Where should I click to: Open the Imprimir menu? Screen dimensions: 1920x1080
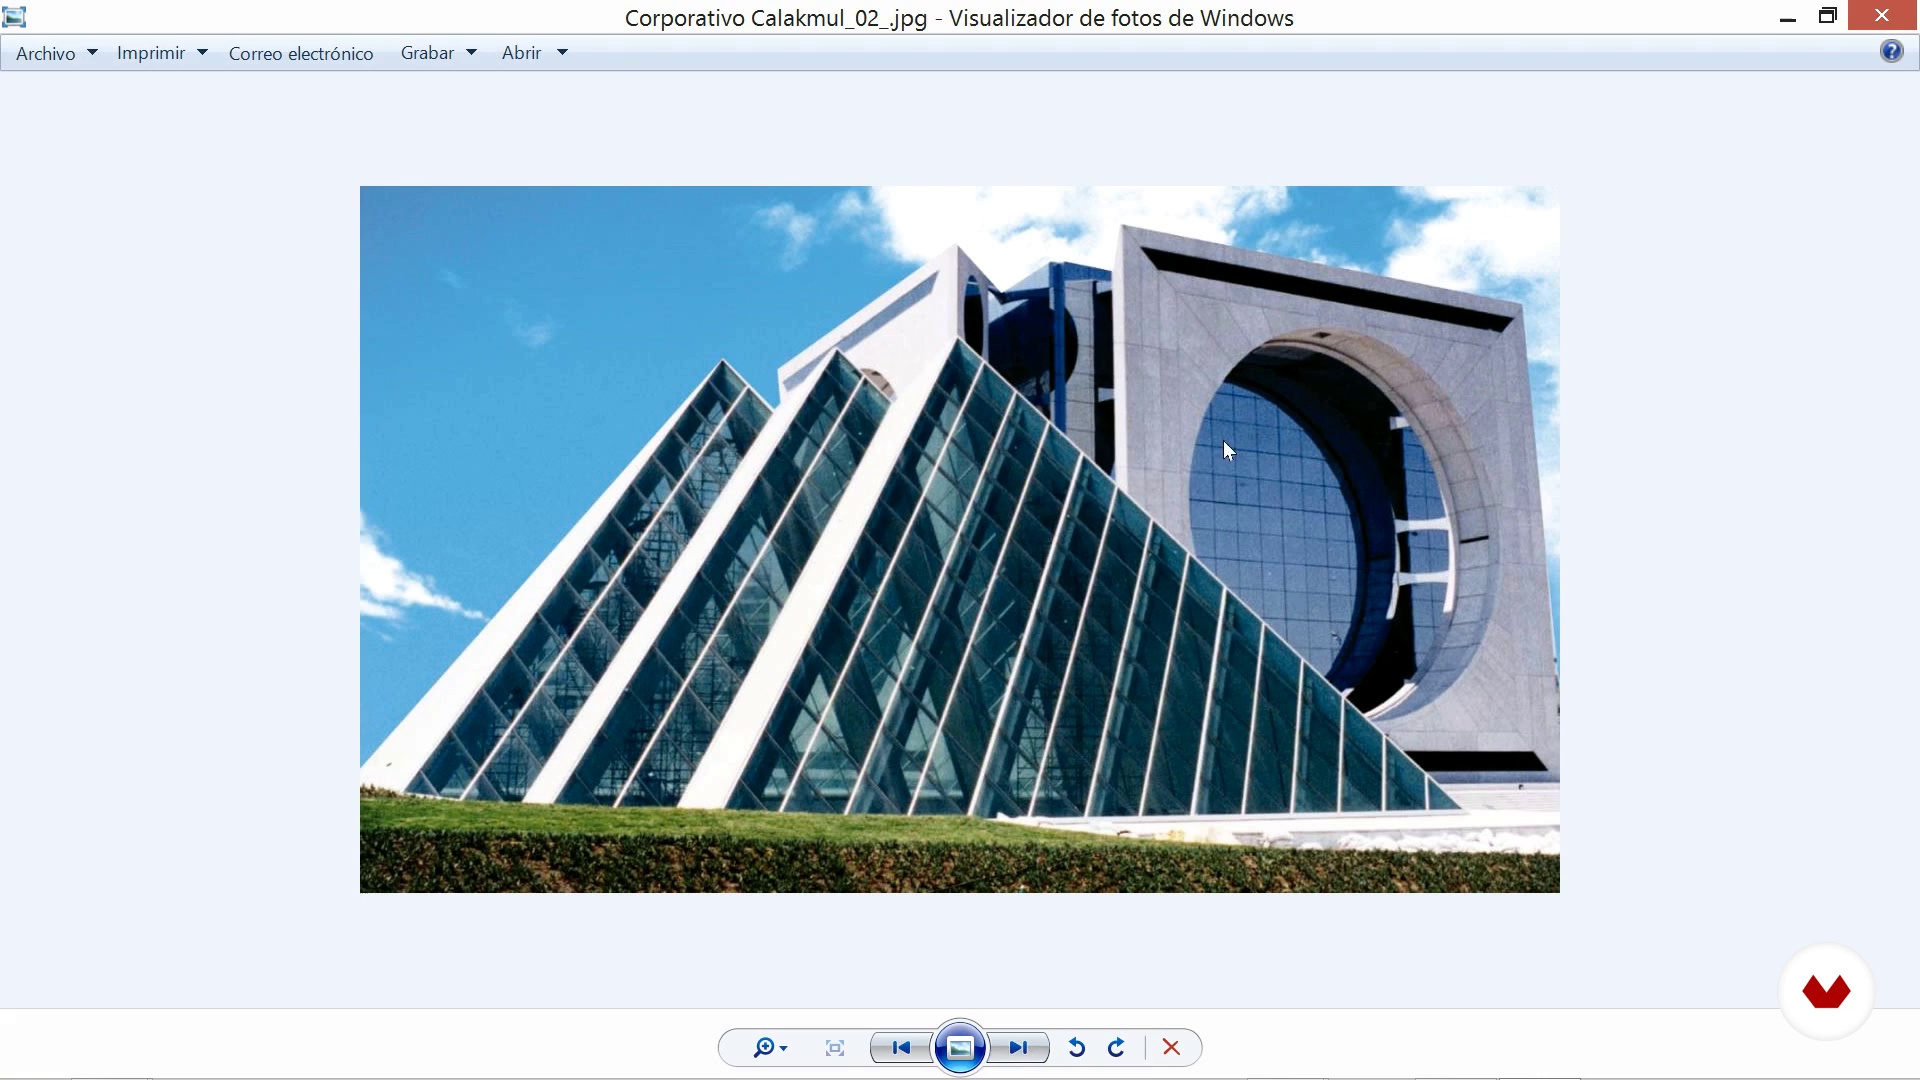click(151, 53)
